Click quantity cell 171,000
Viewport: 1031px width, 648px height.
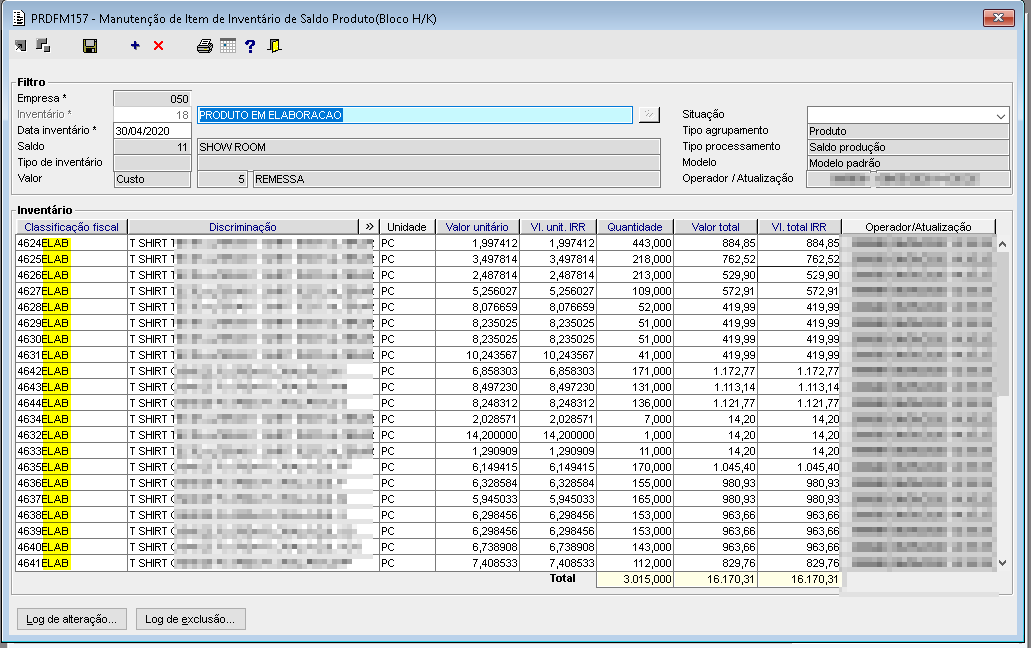pos(635,371)
